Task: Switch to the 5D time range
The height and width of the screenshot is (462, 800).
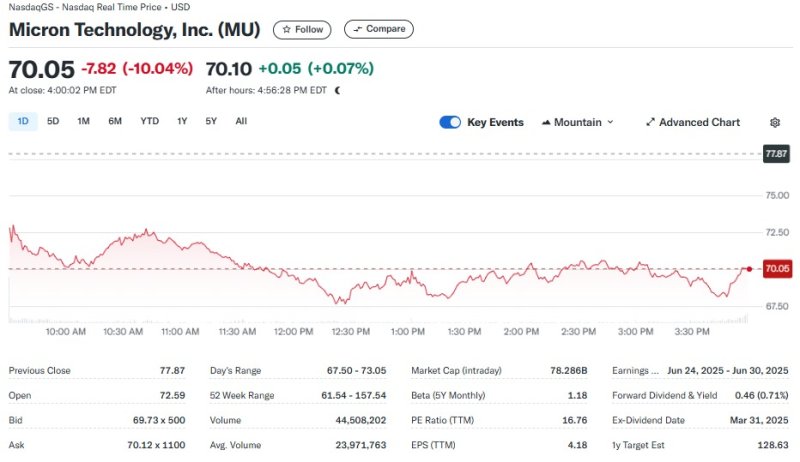Action: tap(53, 121)
